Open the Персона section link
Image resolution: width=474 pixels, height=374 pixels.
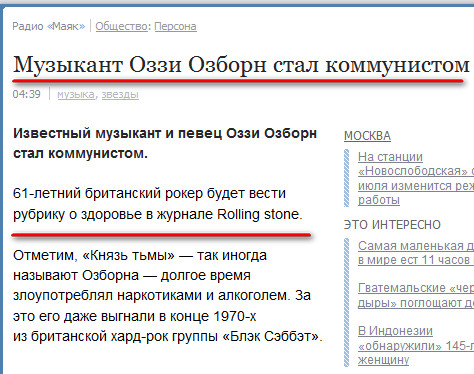tap(175, 26)
